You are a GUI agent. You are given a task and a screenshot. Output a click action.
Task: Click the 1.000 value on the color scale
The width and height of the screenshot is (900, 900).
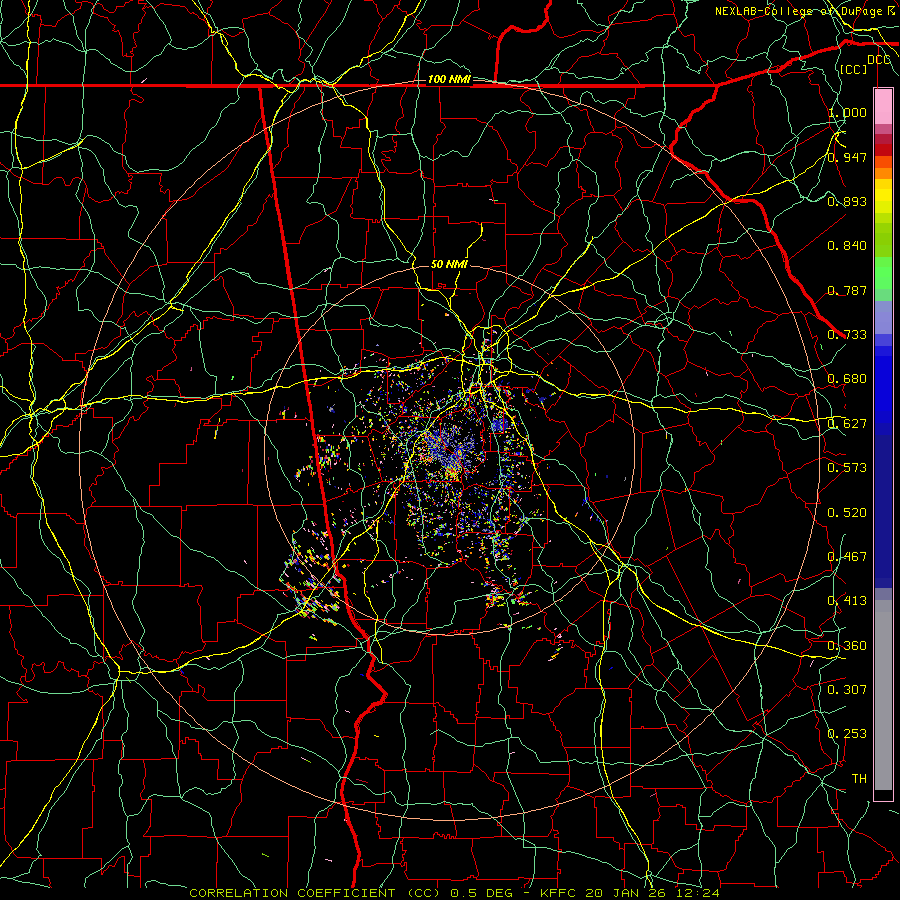(847, 112)
